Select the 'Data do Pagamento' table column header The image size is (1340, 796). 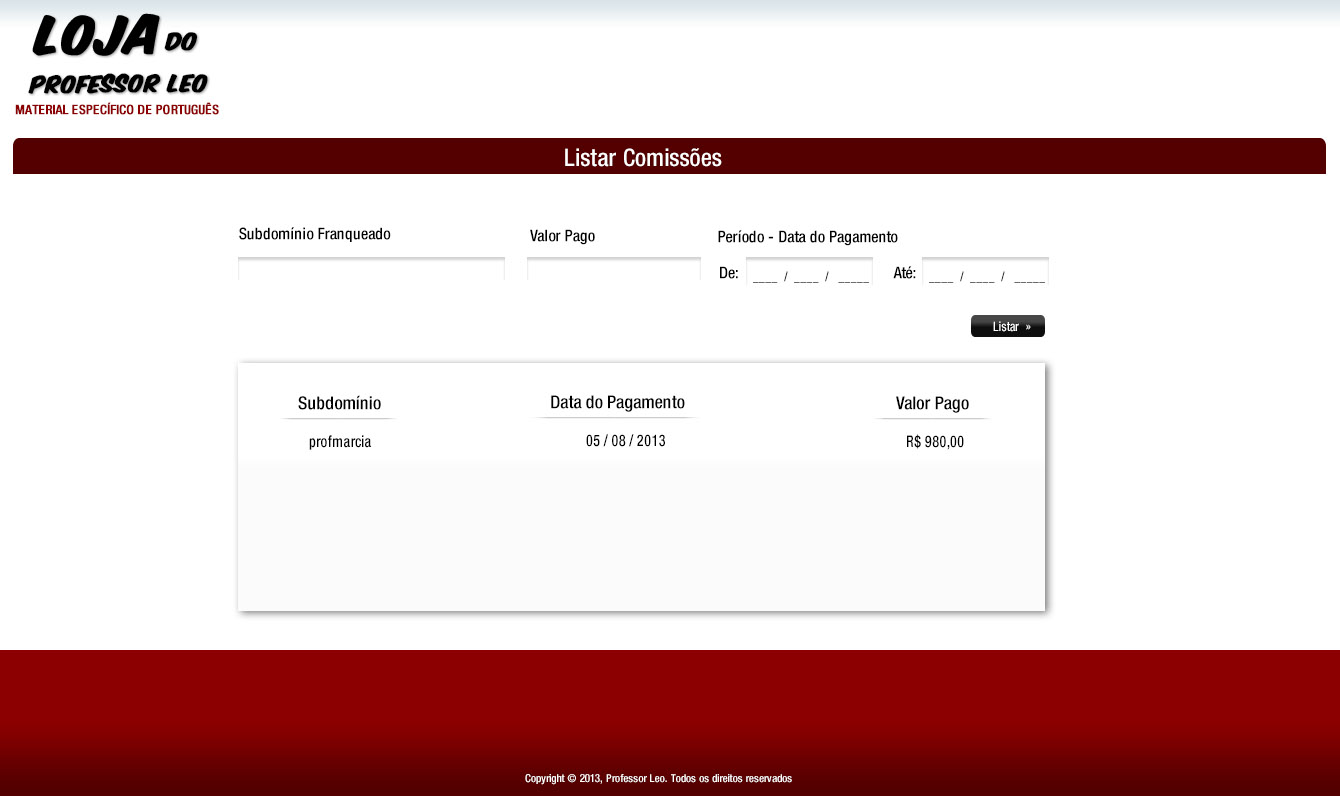coord(617,402)
